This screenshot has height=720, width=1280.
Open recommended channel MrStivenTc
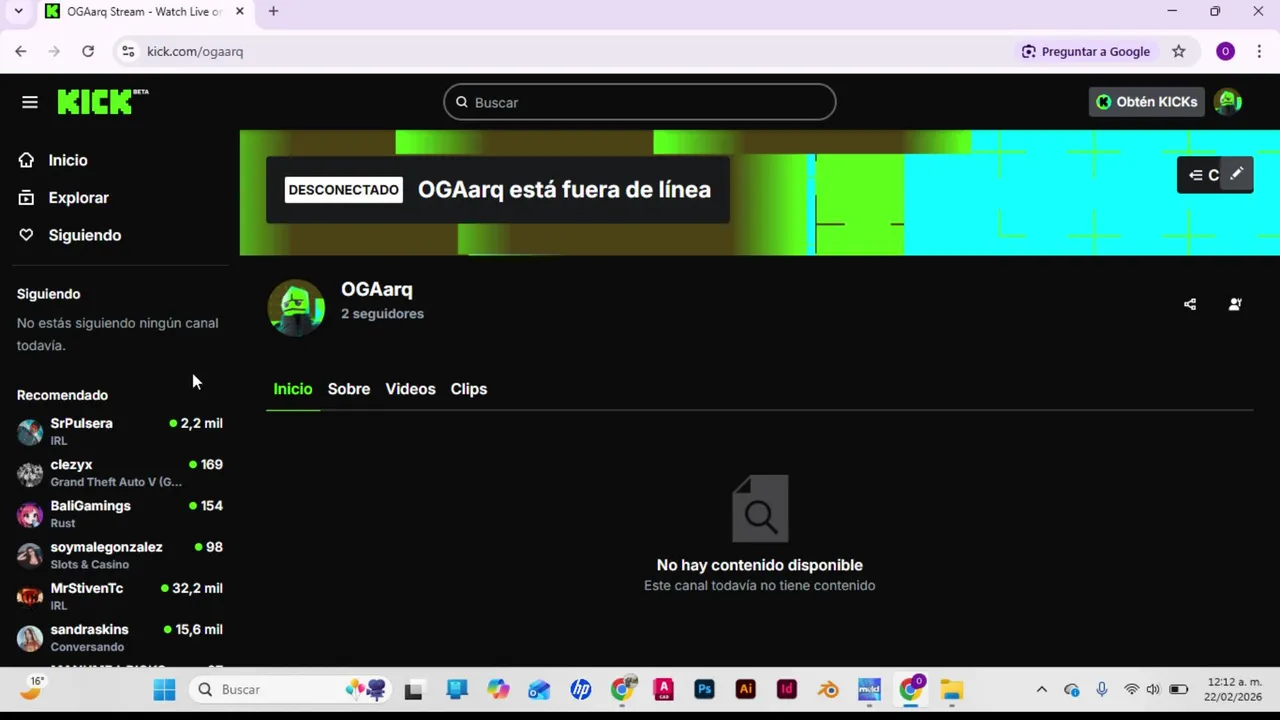click(x=120, y=596)
